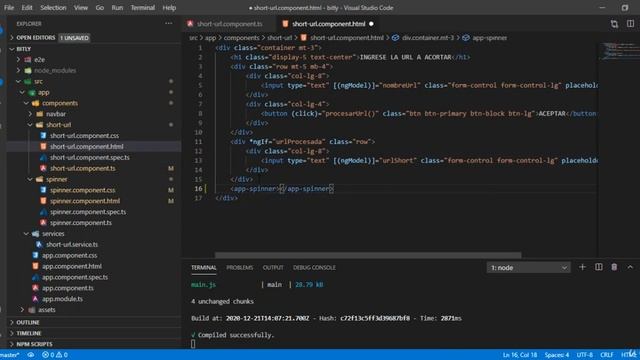
Task: Open the View menu
Action: tap(81, 8)
